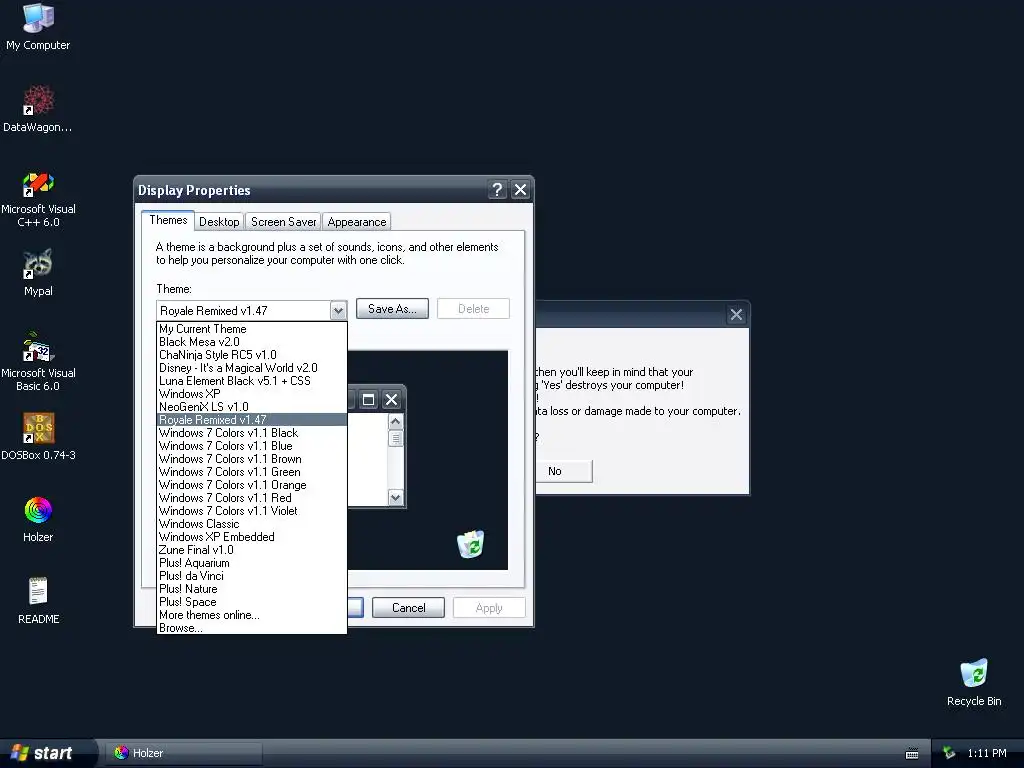Click the recycle bin in theme preview
The height and width of the screenshot is (768, 1024).
coord(470,543)
